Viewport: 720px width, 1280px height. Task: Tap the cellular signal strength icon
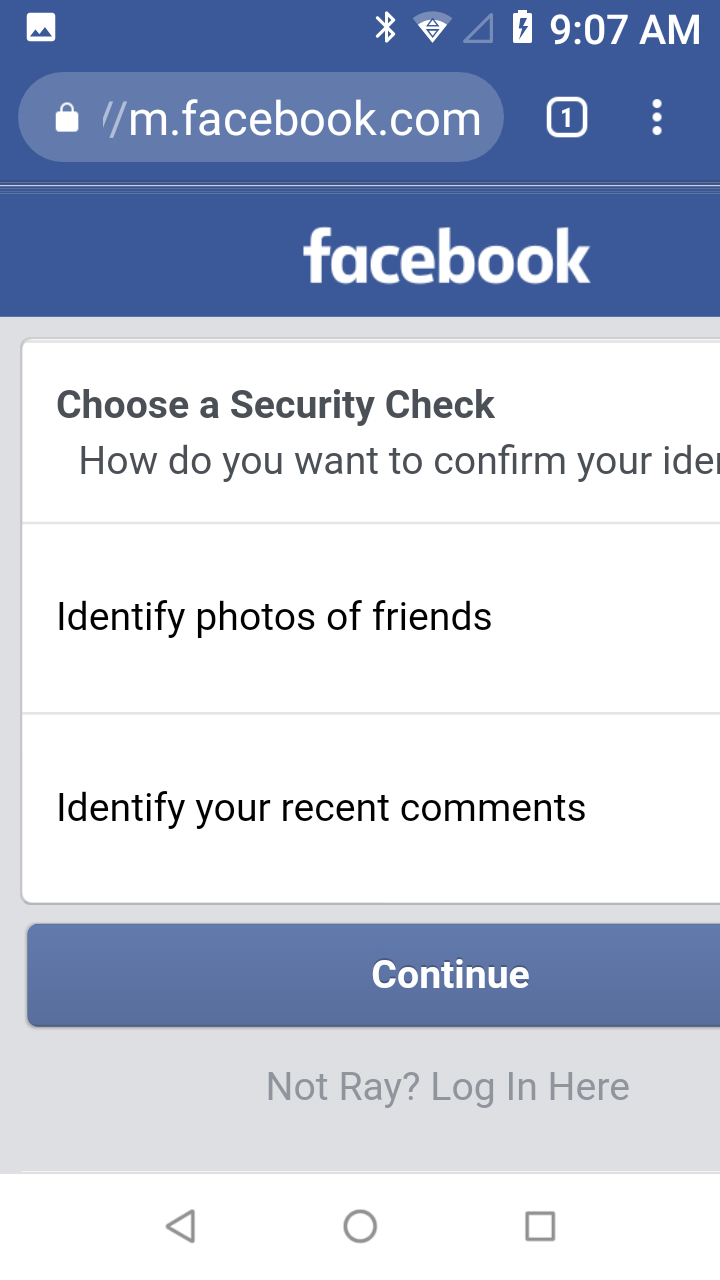478,29
